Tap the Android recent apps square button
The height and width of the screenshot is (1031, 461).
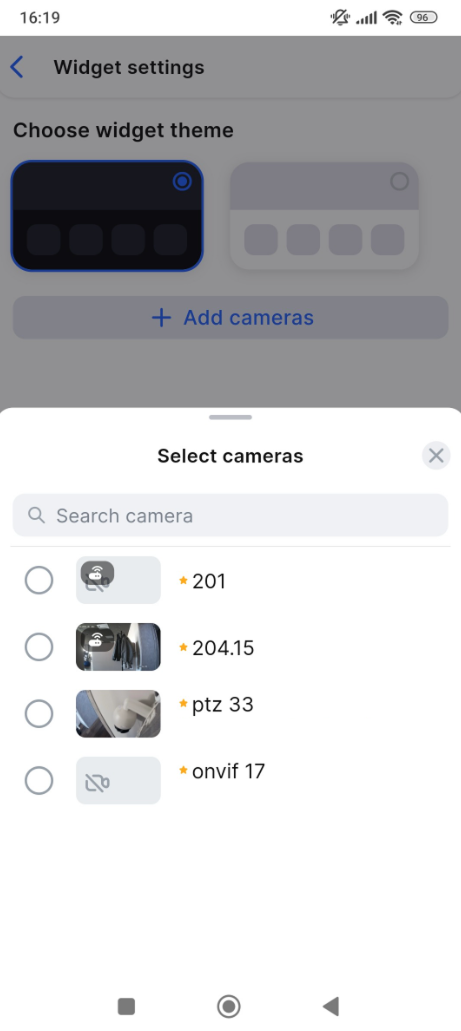tap(126, 1006)
